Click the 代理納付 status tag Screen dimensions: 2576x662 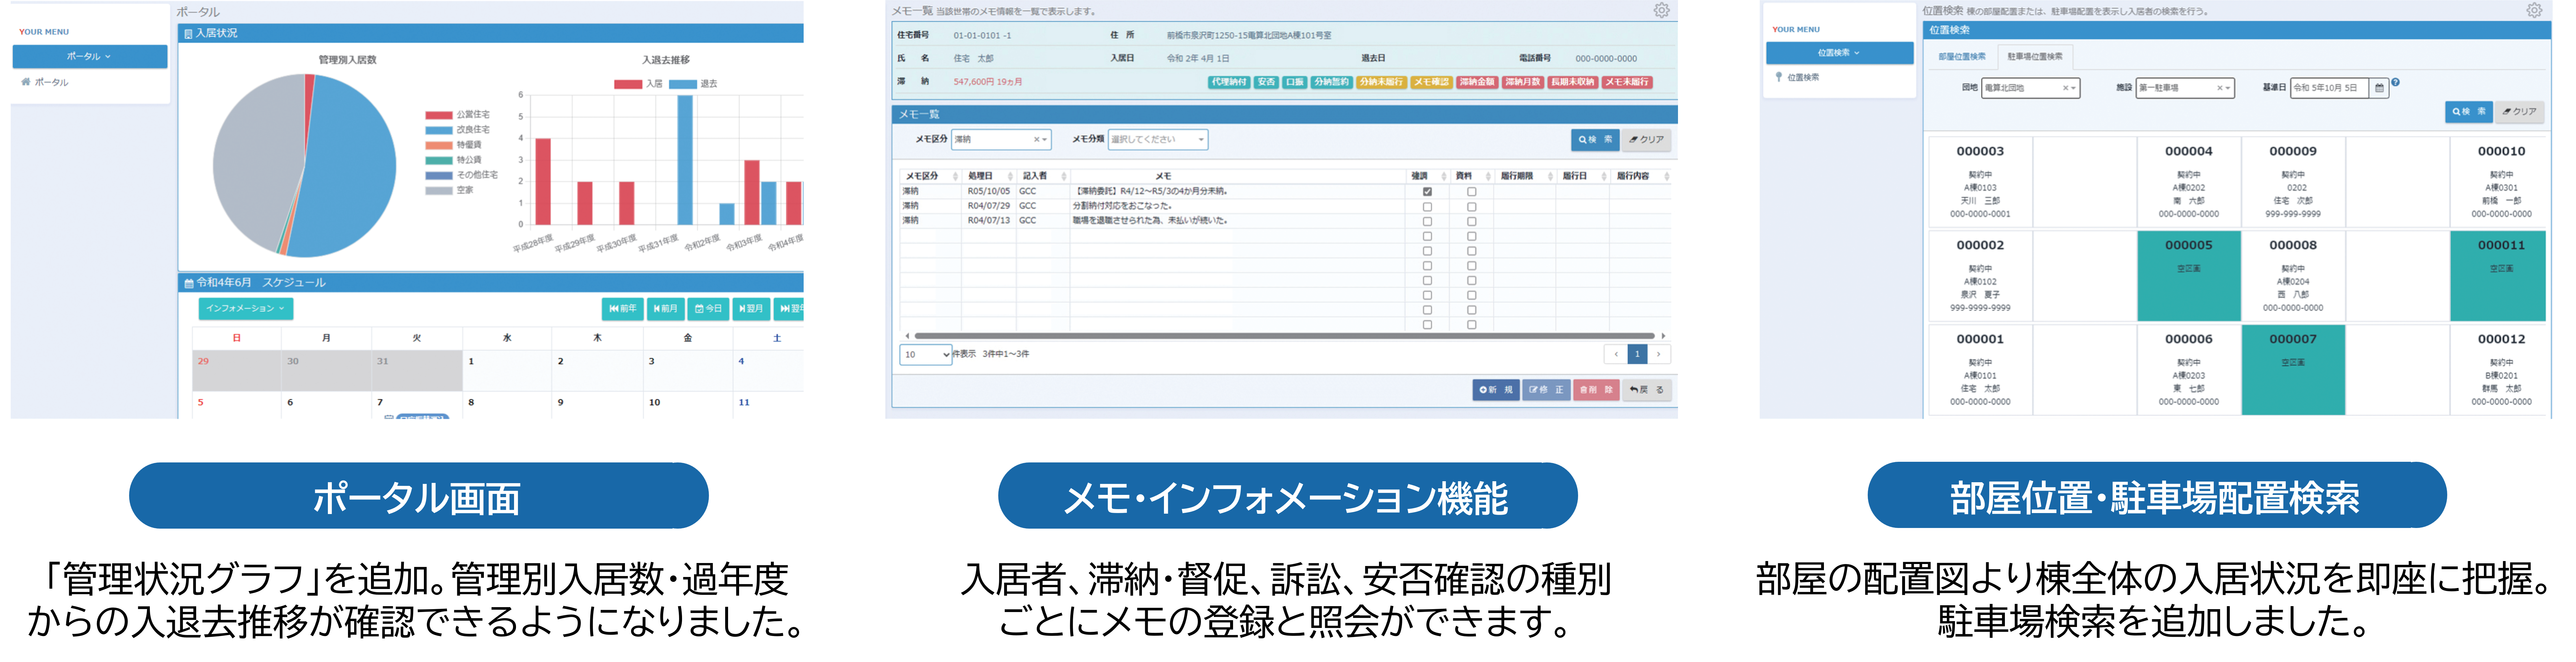(1229, 82)
